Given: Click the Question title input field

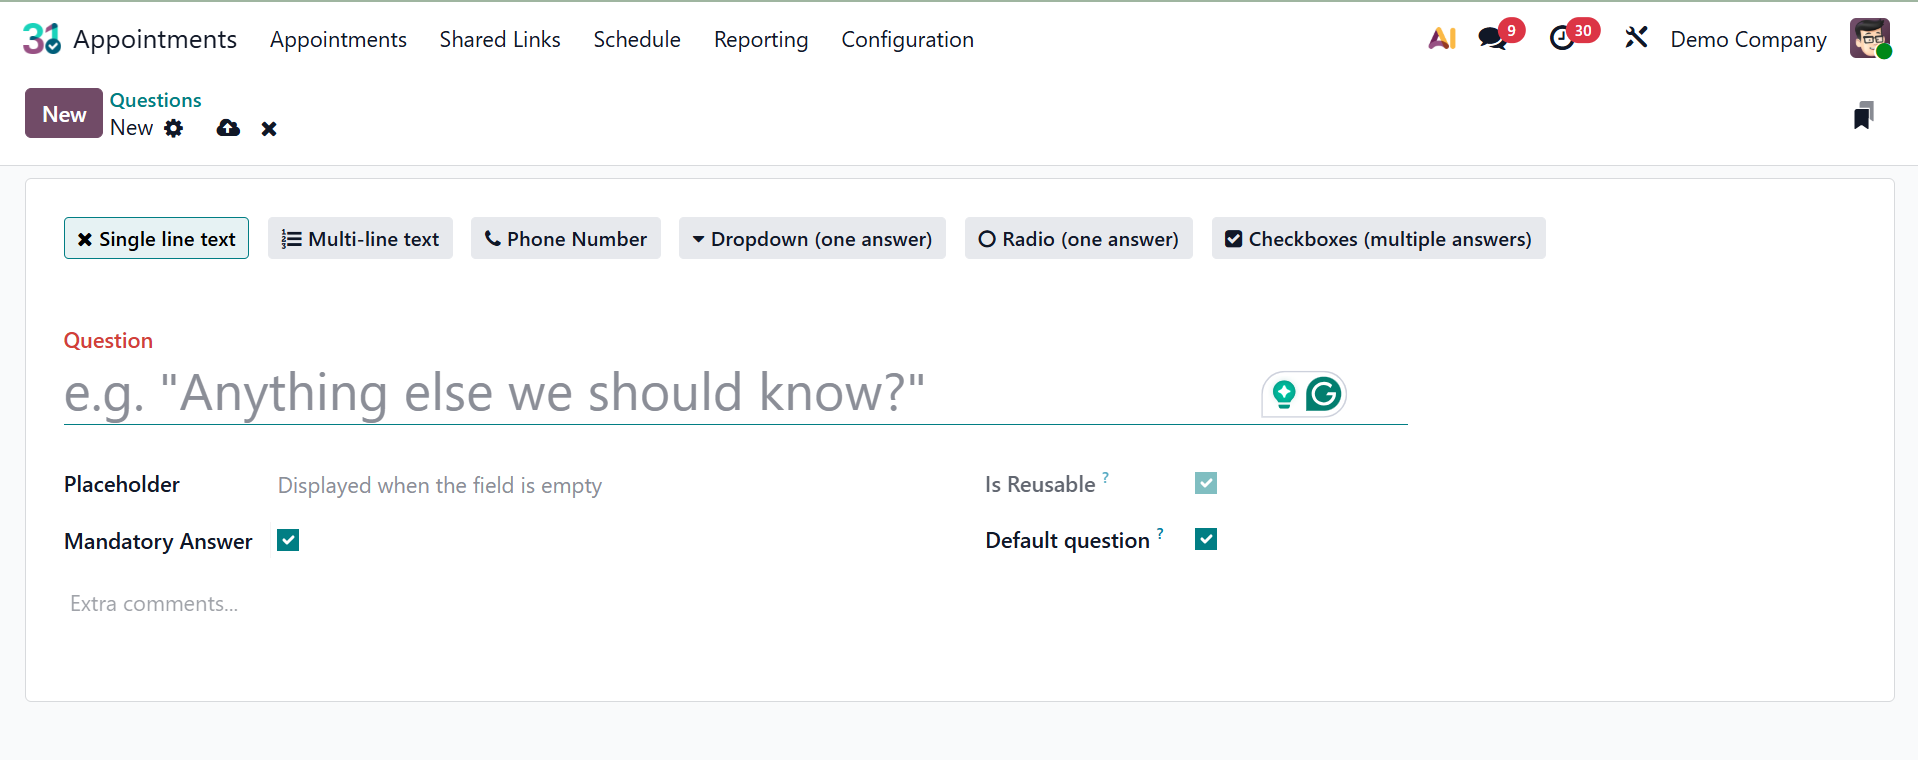Looking at the screenshot, I should tap(735, 393).
